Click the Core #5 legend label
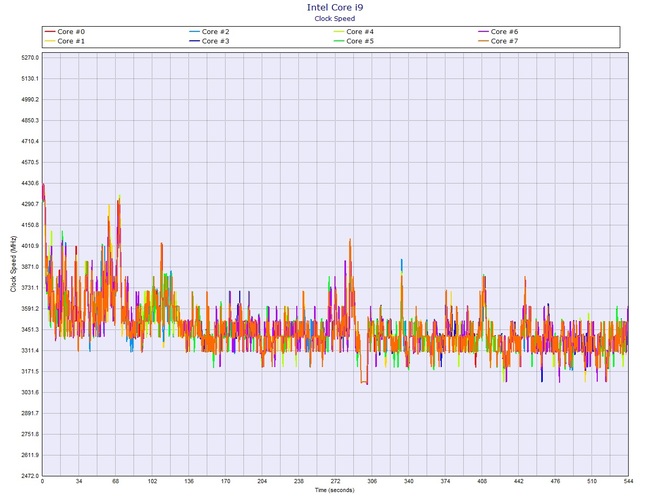The image size is (670, 502). tap(360, 41)
